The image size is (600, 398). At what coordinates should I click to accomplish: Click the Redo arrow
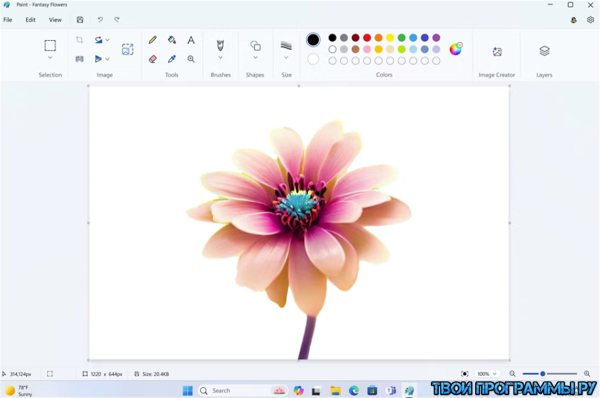pos(117,20)
